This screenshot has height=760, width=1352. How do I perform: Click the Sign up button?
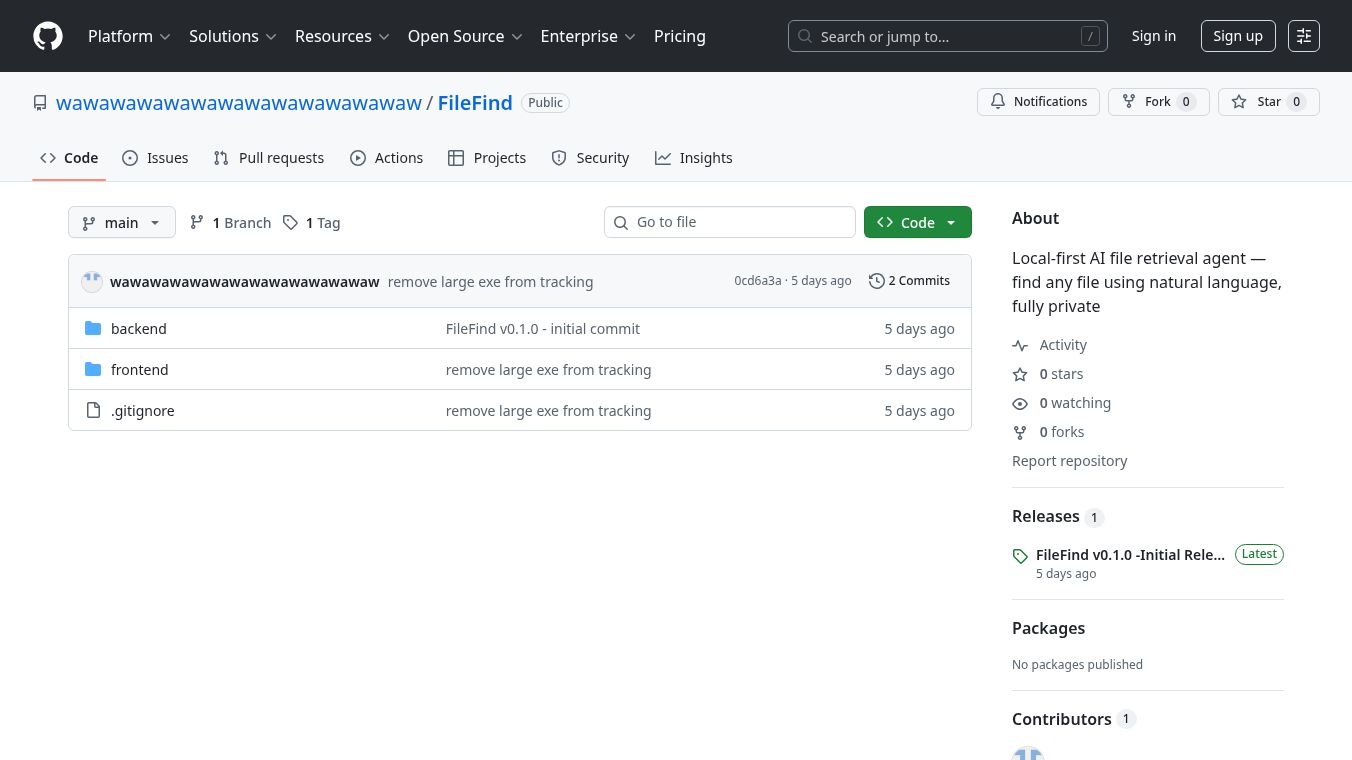point(1238,36)
